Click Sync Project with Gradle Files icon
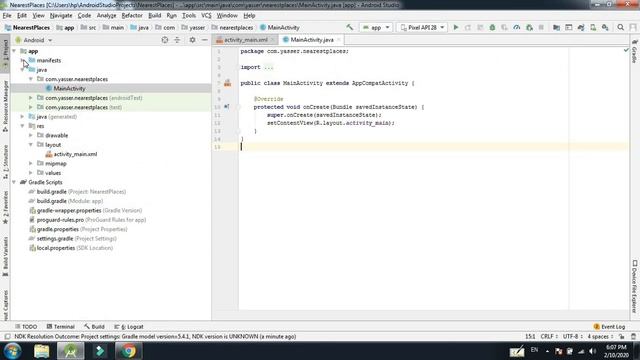 [581, 27]
